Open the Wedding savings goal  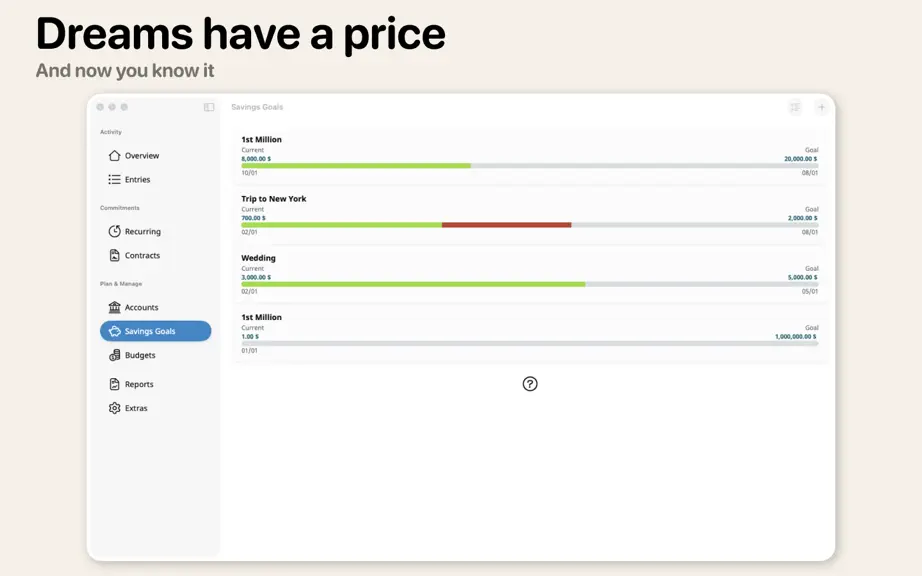click(530, 274)
